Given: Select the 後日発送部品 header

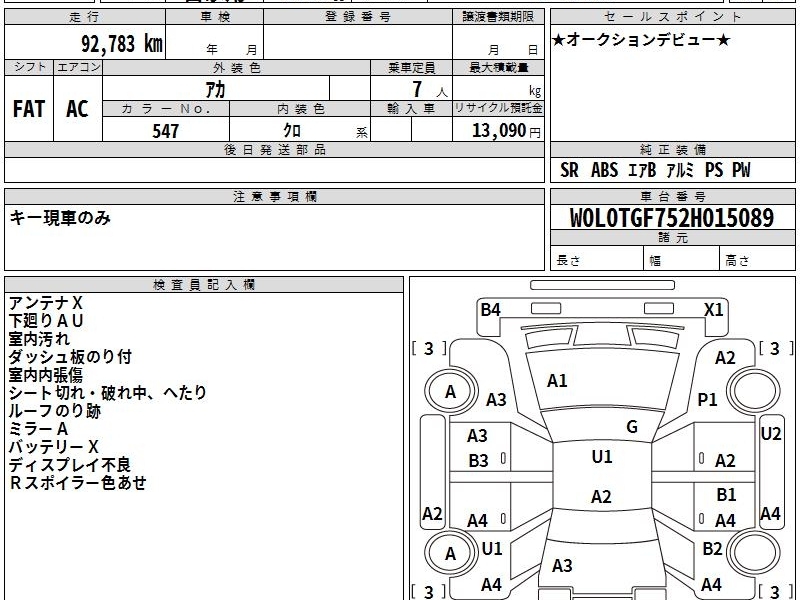Looking at the screenshot, I should pos(274,149).
